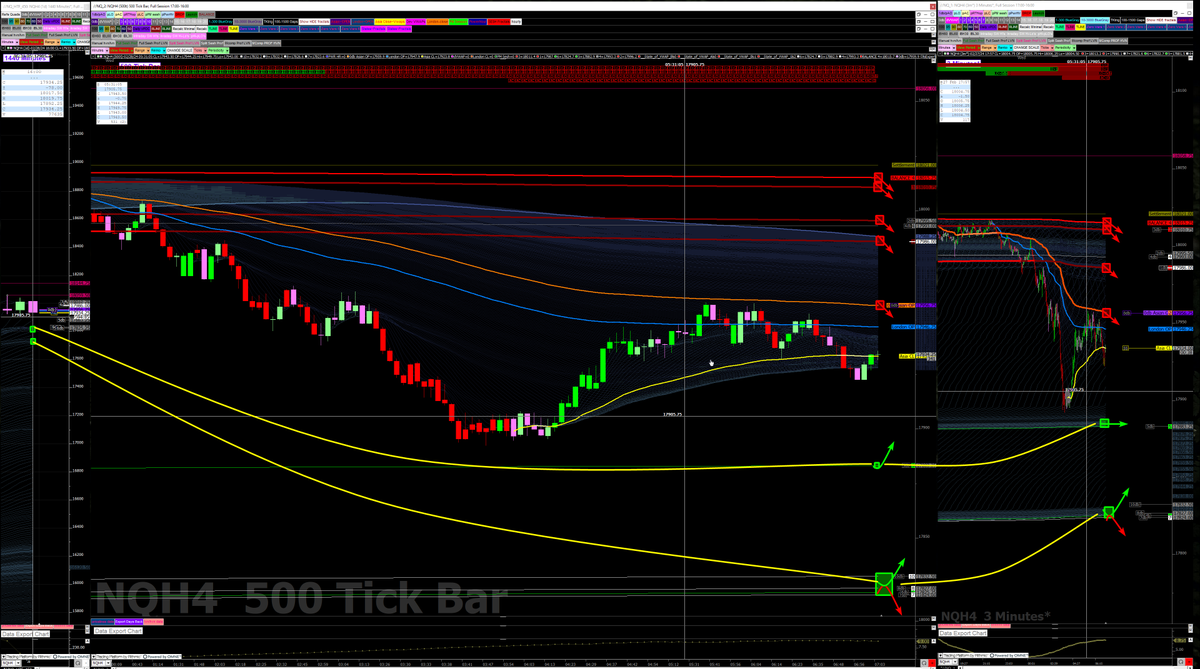This screenshot has height=669, width=1200.
Task: Toggle Zero VWAPs in 500 Tick window
Action: pos(415,21)
